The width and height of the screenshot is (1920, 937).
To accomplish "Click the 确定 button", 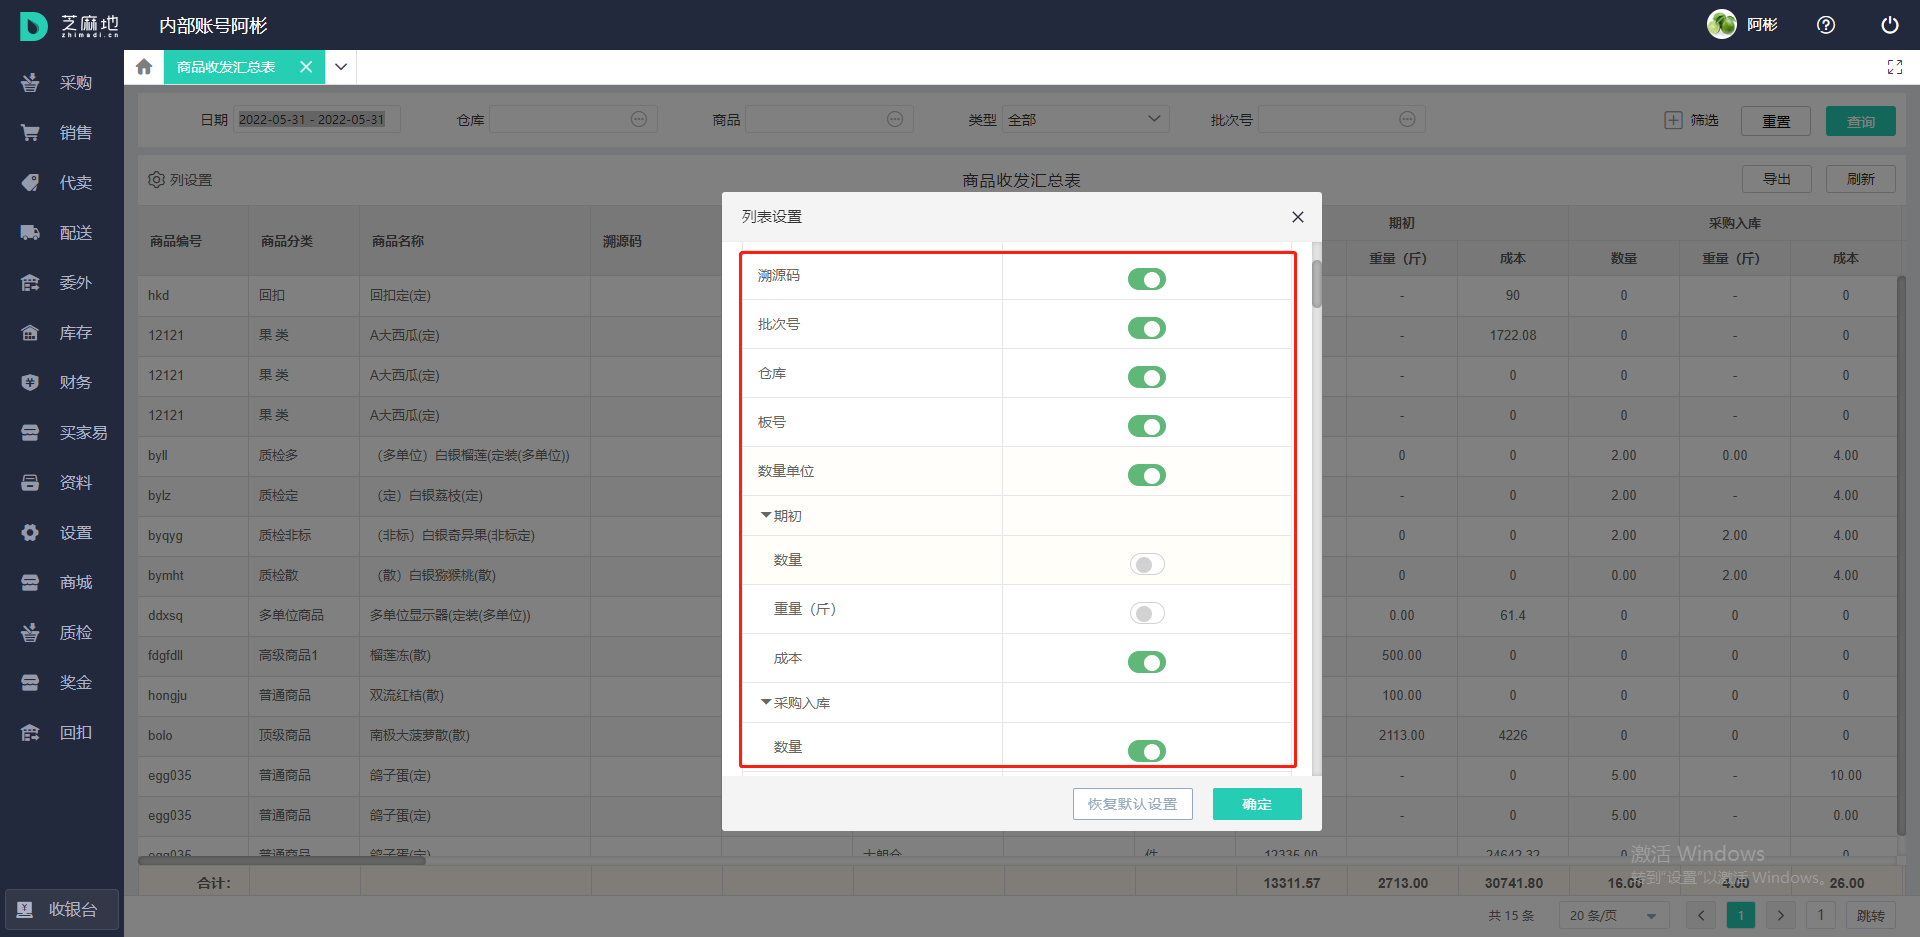I will click(x=1257, y=804).
